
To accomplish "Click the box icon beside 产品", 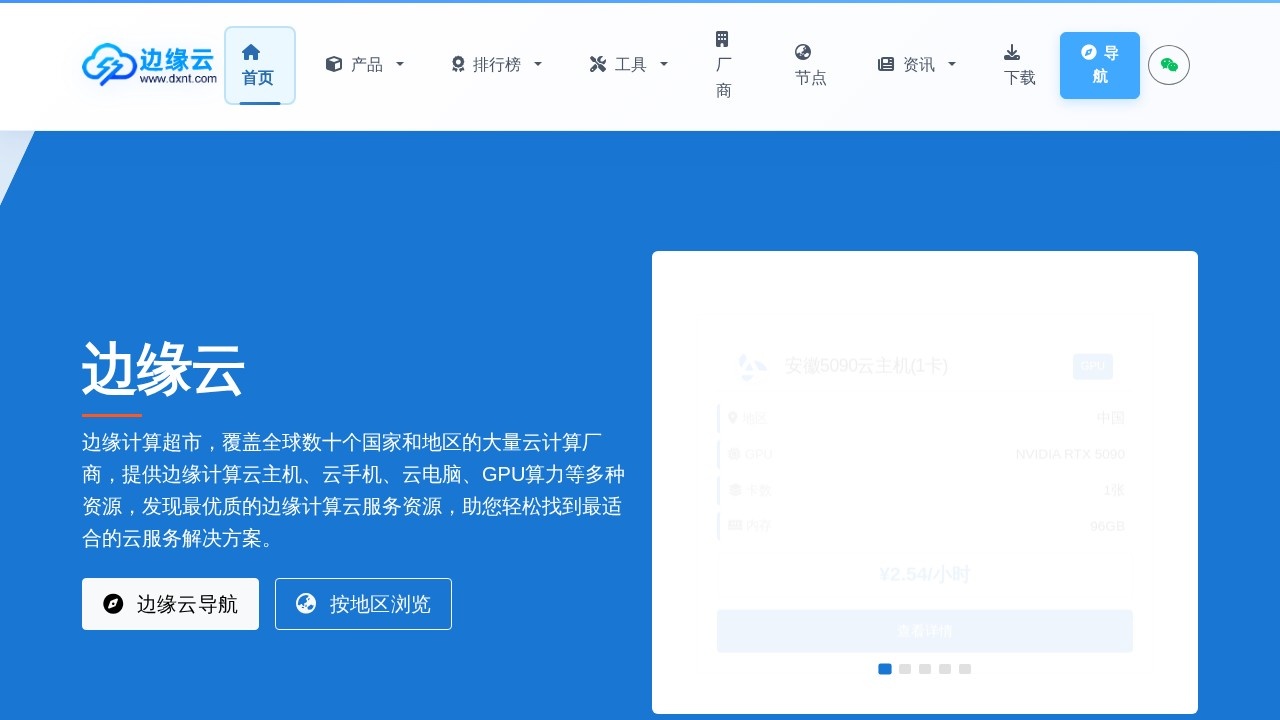I will 333,64.
